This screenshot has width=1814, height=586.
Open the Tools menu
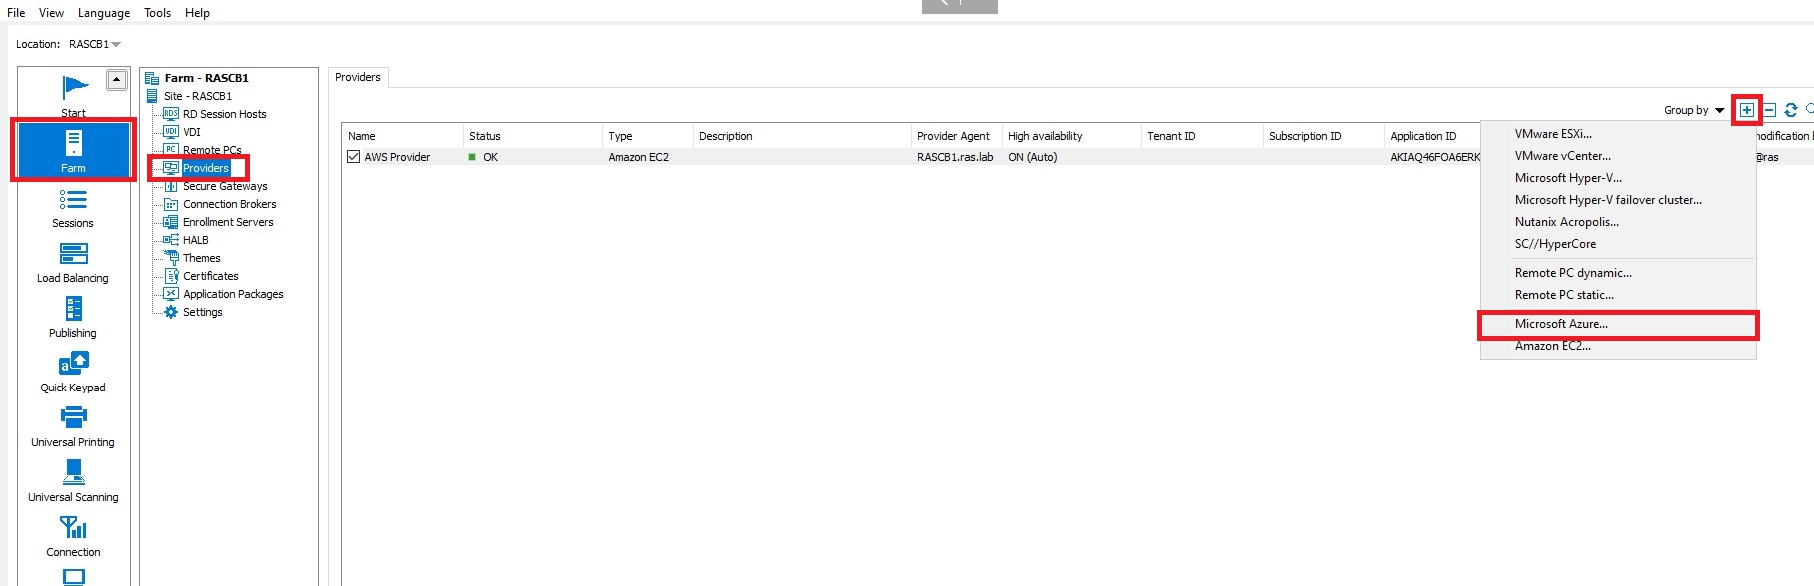click(x=157, y=13)
